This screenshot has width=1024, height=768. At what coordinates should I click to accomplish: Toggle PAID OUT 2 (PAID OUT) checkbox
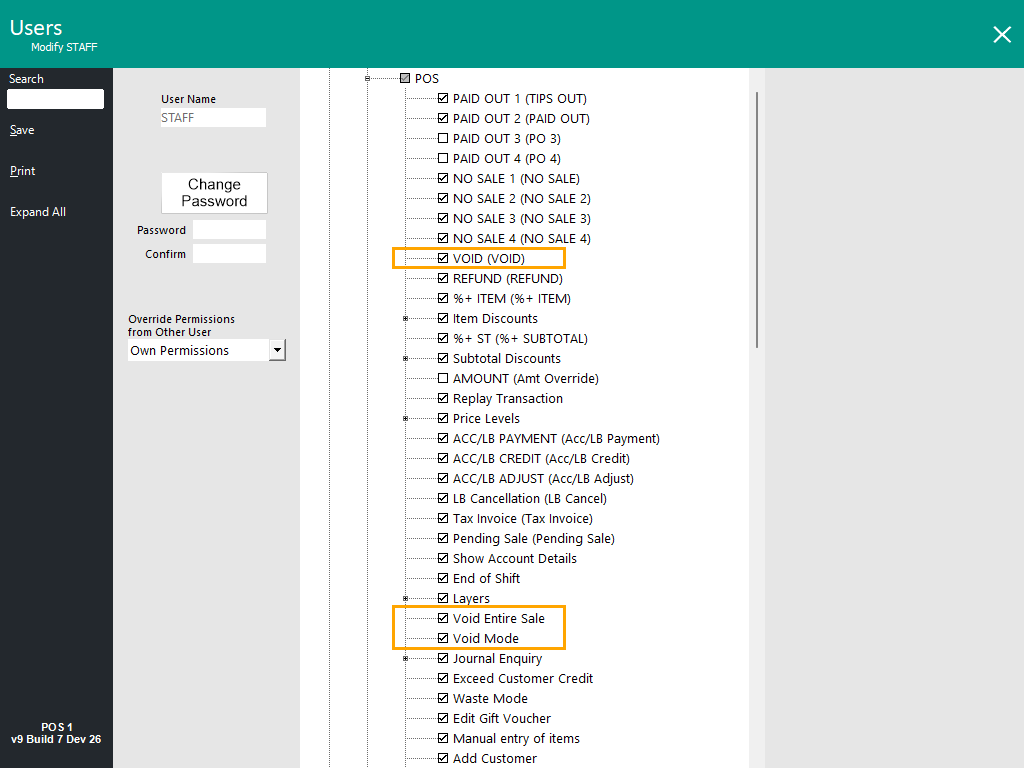443,118
